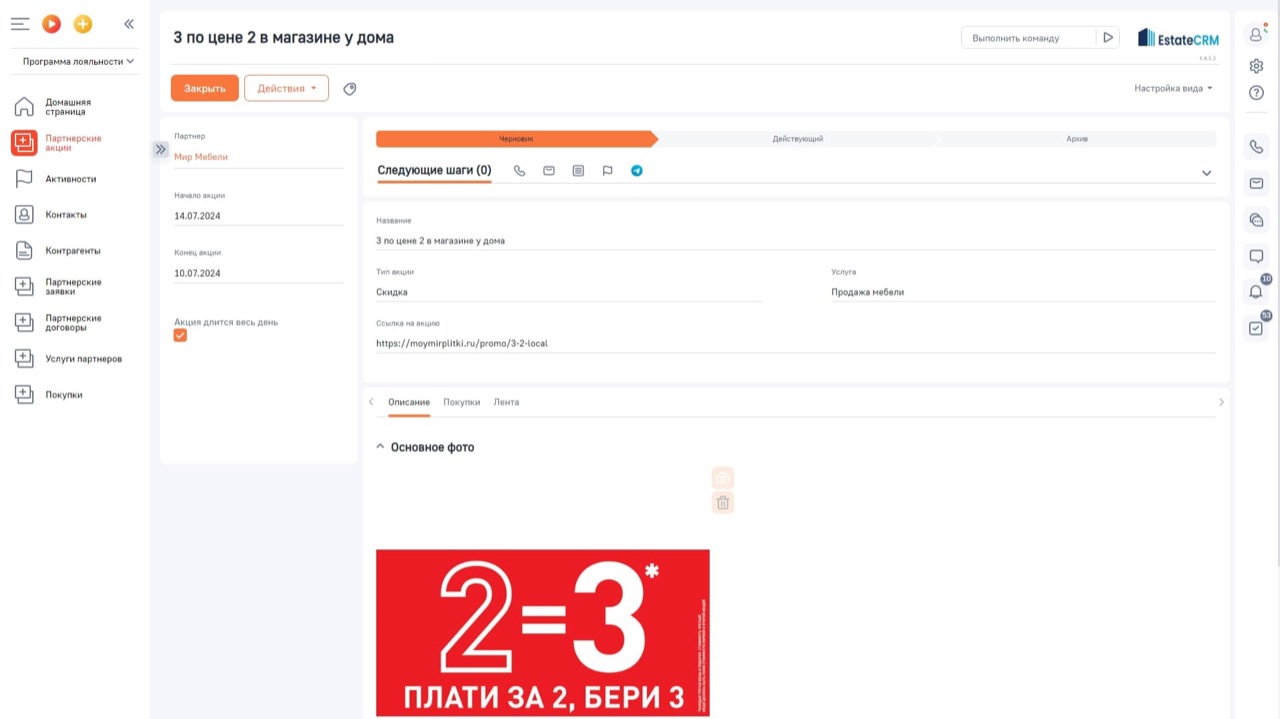Click the Telegram icon in next steps
Screen dimensions: 1280x719
[637, 171]
